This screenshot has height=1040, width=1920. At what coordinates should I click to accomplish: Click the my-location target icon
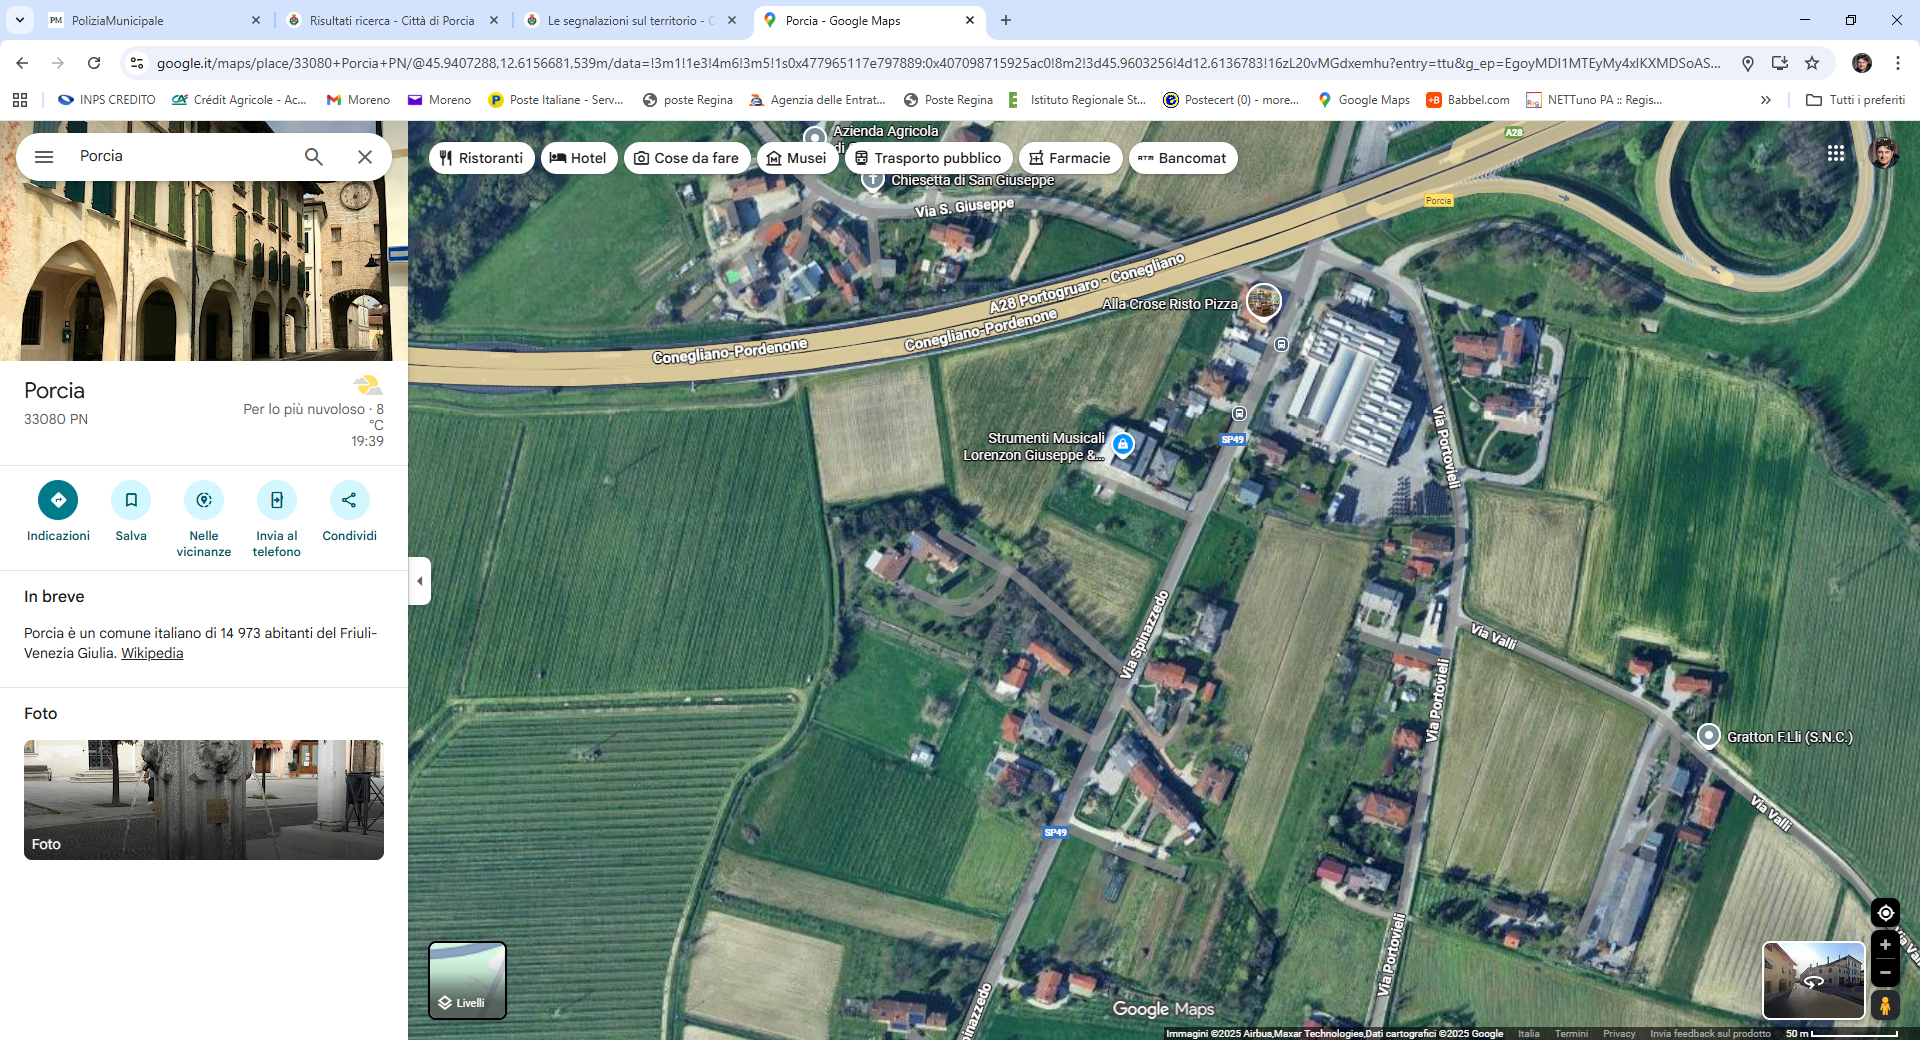[x=1885, y=913]
